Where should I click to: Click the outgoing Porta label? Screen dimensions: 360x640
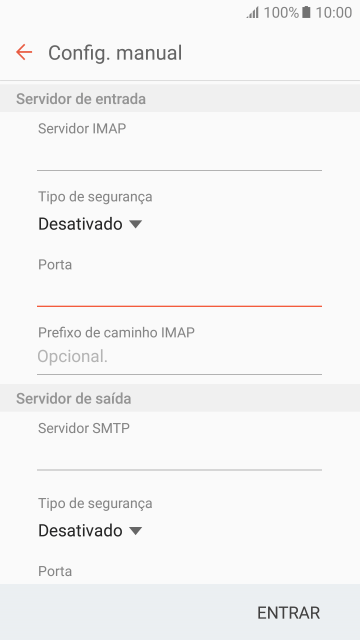point(55,571)
